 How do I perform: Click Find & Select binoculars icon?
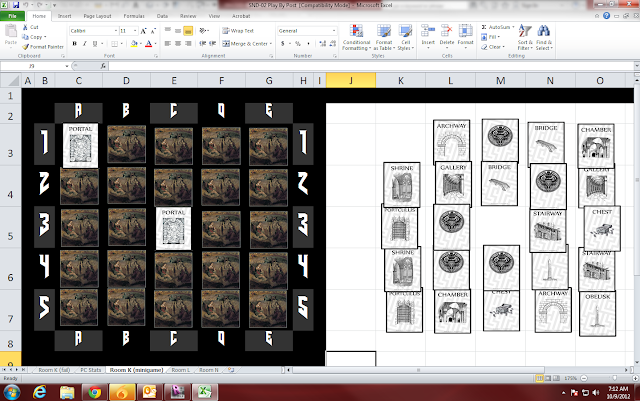click(x=543, y=31)
